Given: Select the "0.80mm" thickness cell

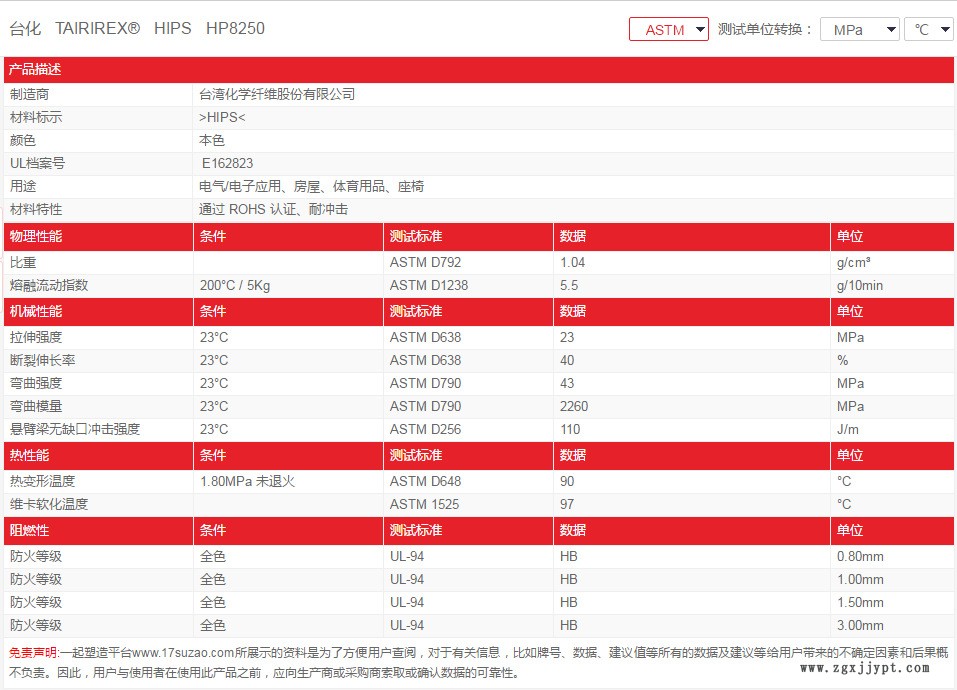Looking at the screenshot, I should tap(860, 556).
